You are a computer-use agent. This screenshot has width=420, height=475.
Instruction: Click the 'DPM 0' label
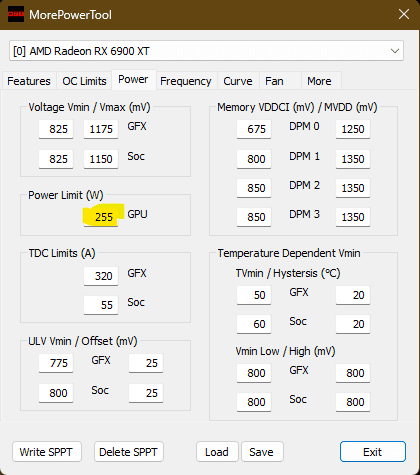pos(304,126)
